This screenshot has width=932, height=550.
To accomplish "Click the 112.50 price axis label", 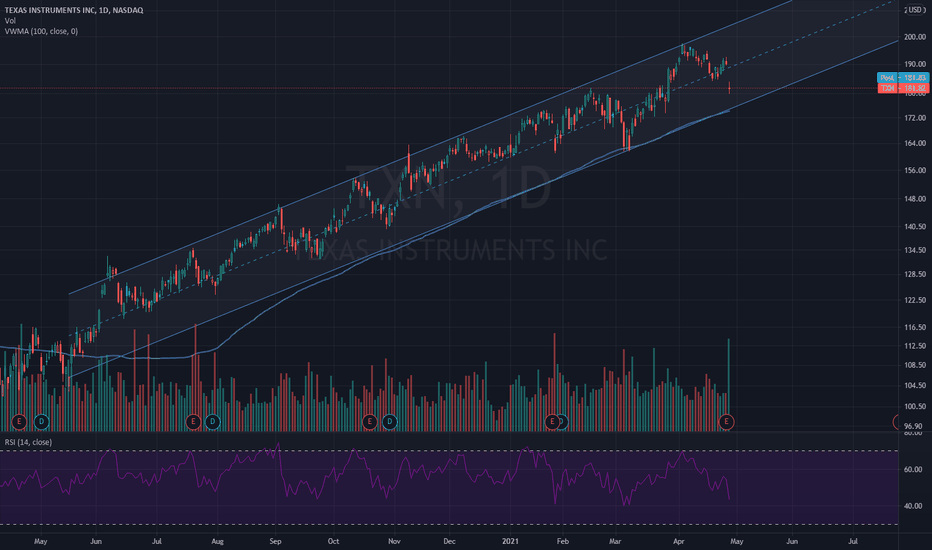I will coord(915,346).
